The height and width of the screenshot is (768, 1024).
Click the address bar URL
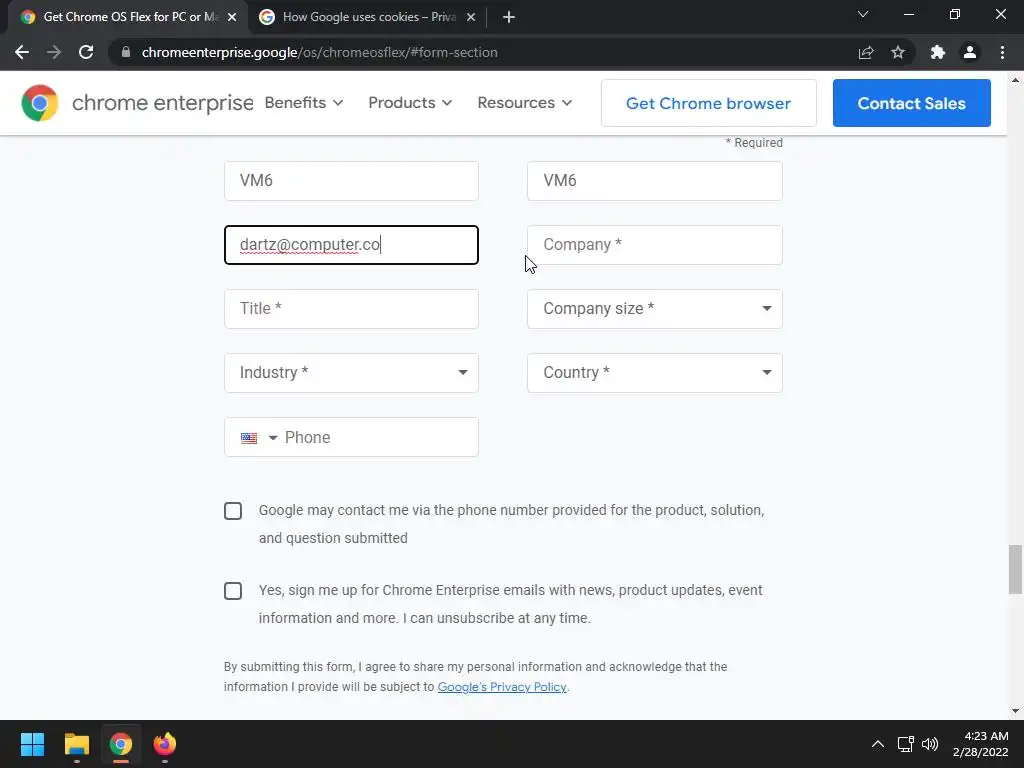(x=319, y=52)
